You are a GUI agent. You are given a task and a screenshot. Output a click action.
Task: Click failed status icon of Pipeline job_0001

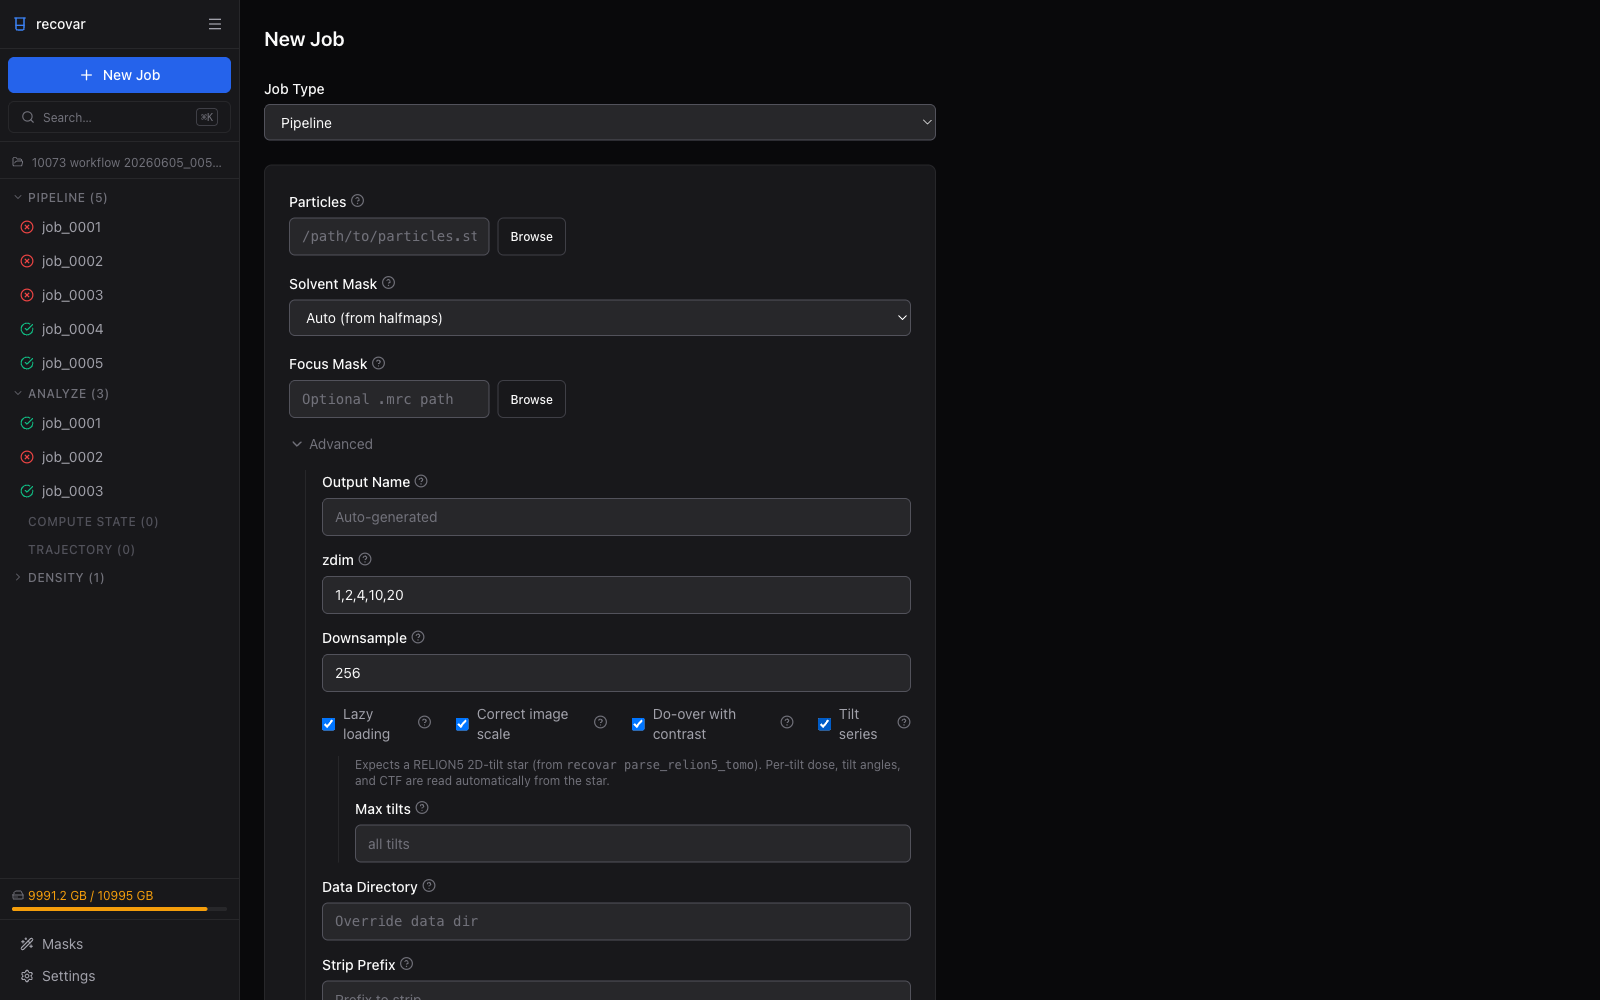point(27,227)
